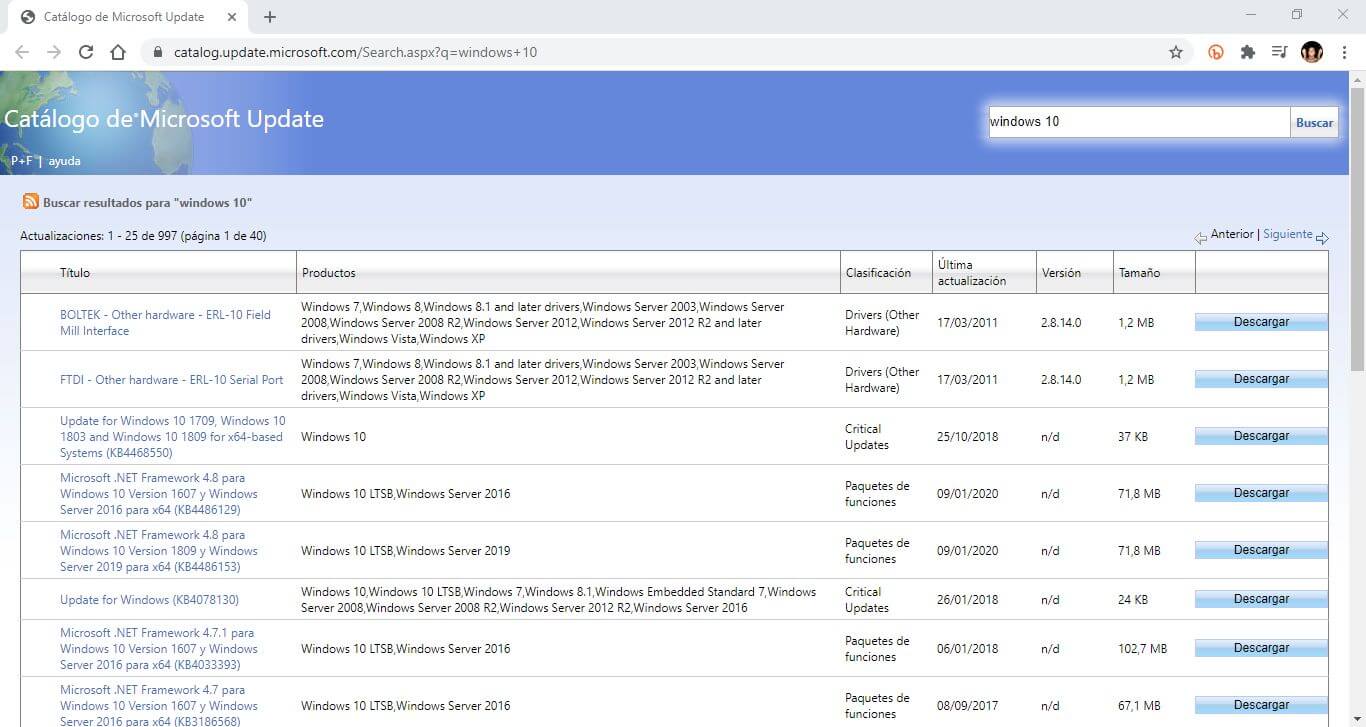1366x727 pixels.
Task: Click the size cell 102,7 MB
Action: [x=1142, y=649]
